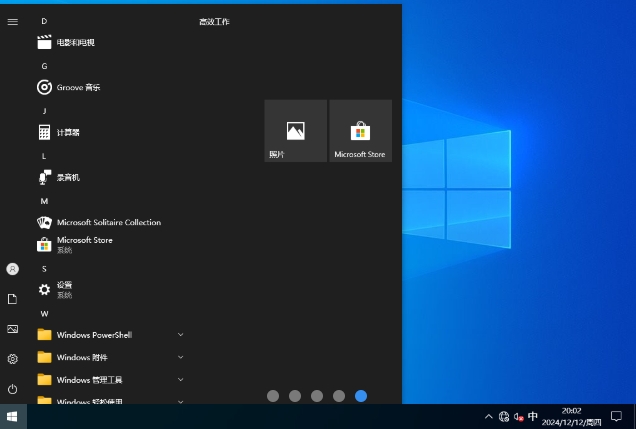The width and height of the screenshot is (636, 429).
Task: Open 电影和电视 from the app list
Action: (x=75, y=43)
